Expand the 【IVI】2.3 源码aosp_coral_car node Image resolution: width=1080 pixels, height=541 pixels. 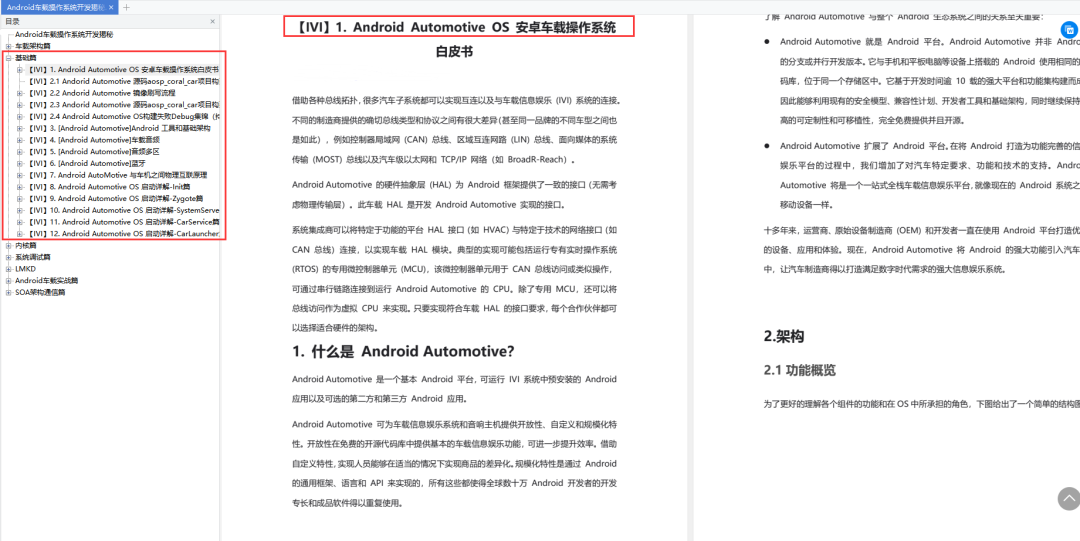19,104
